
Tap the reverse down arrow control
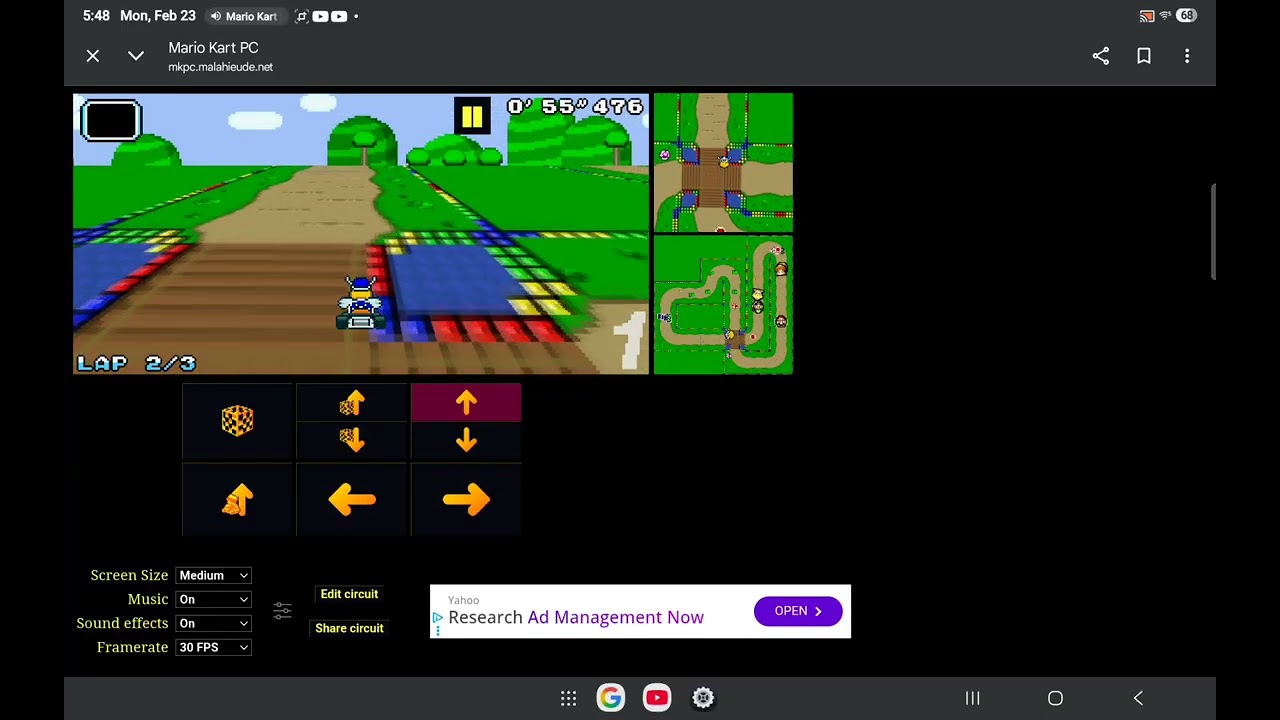pos(466,440)
